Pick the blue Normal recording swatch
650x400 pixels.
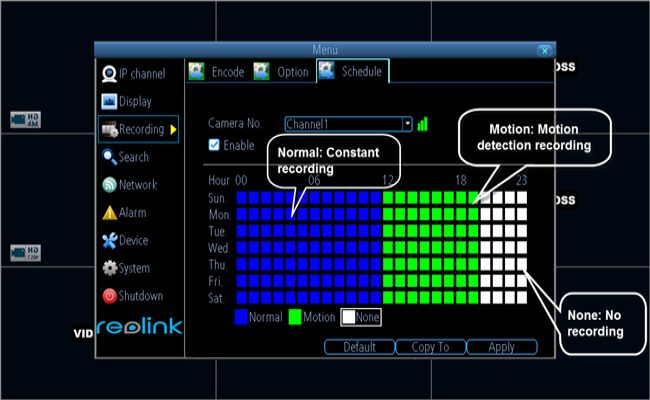(x=242, y=317)
